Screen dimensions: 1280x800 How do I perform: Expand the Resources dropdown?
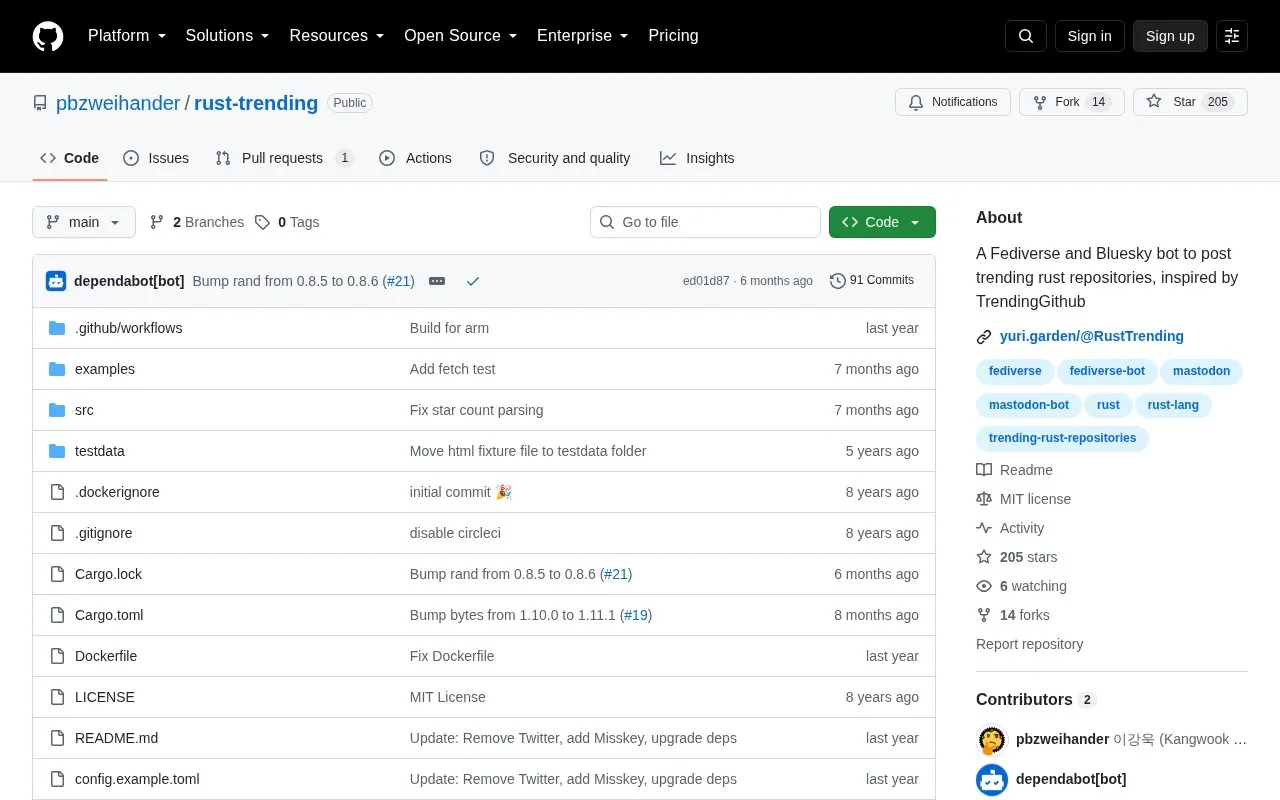[x=337, y=36]
